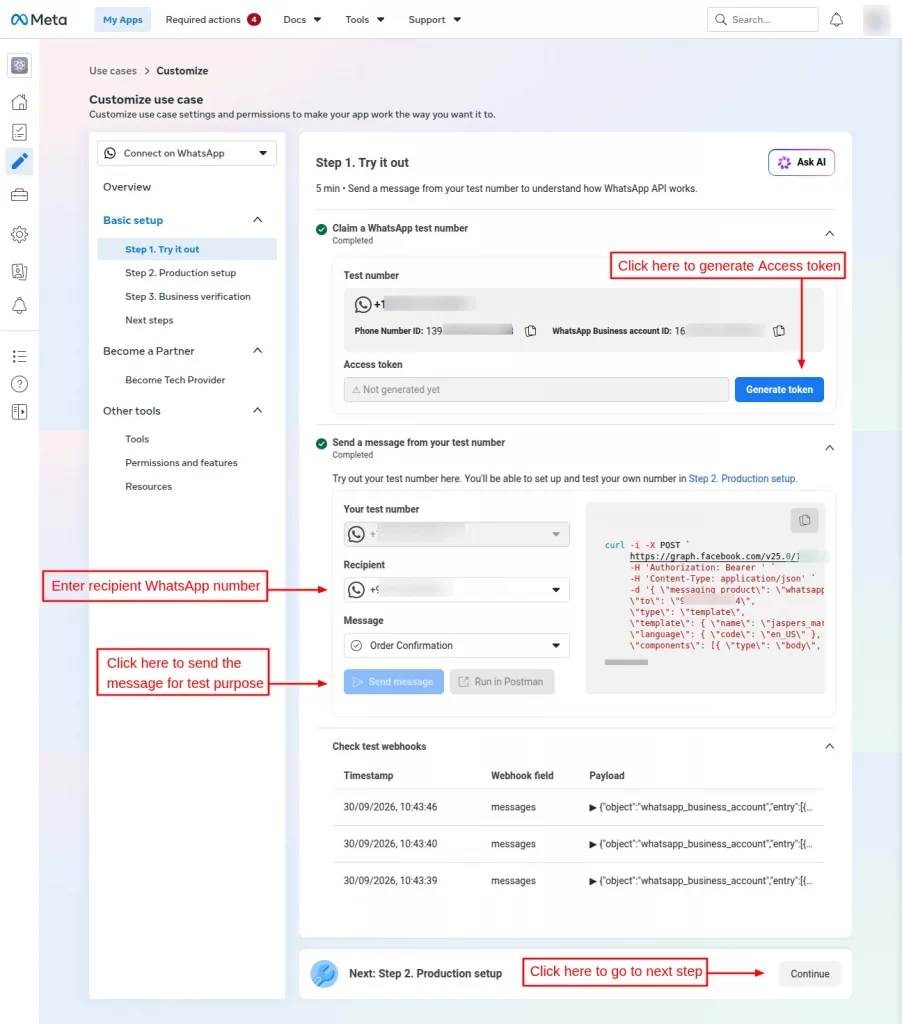Select the pencil Use cases sidebar icon
Image resolution: width=902 pixels, height=1024 pixels.
(x=20, y=161)
